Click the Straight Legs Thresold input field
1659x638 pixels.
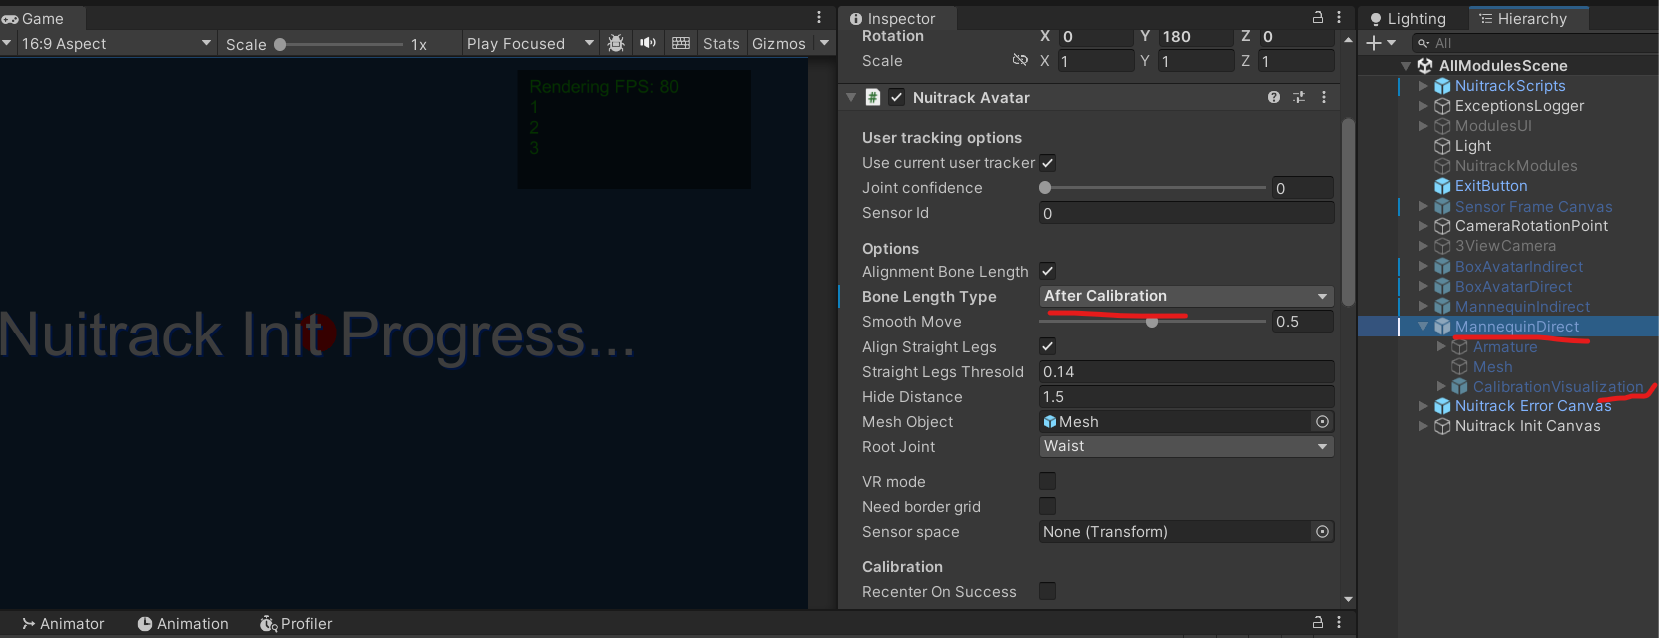[1186, 372]
